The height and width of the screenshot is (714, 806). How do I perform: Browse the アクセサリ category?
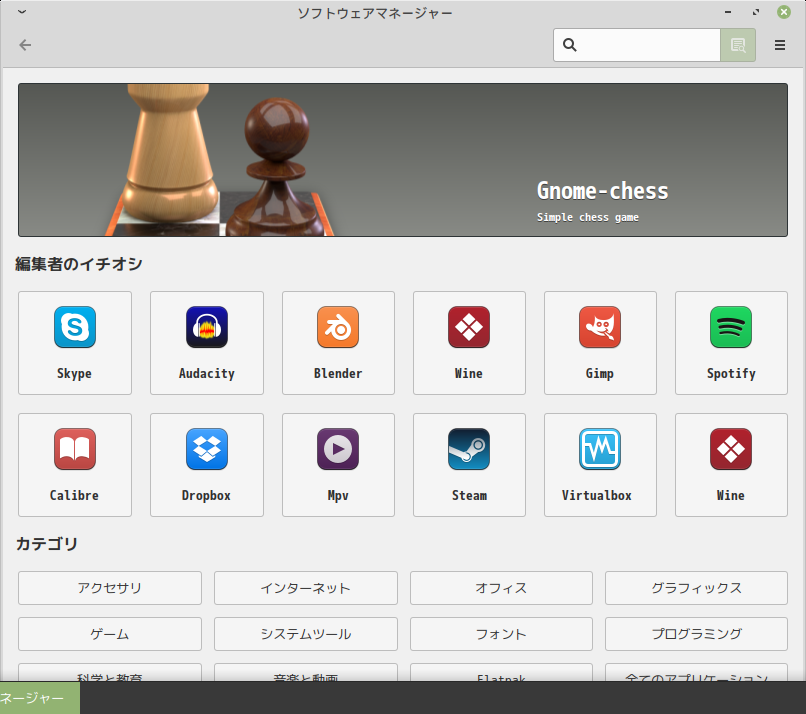click(x=109, y=588)
